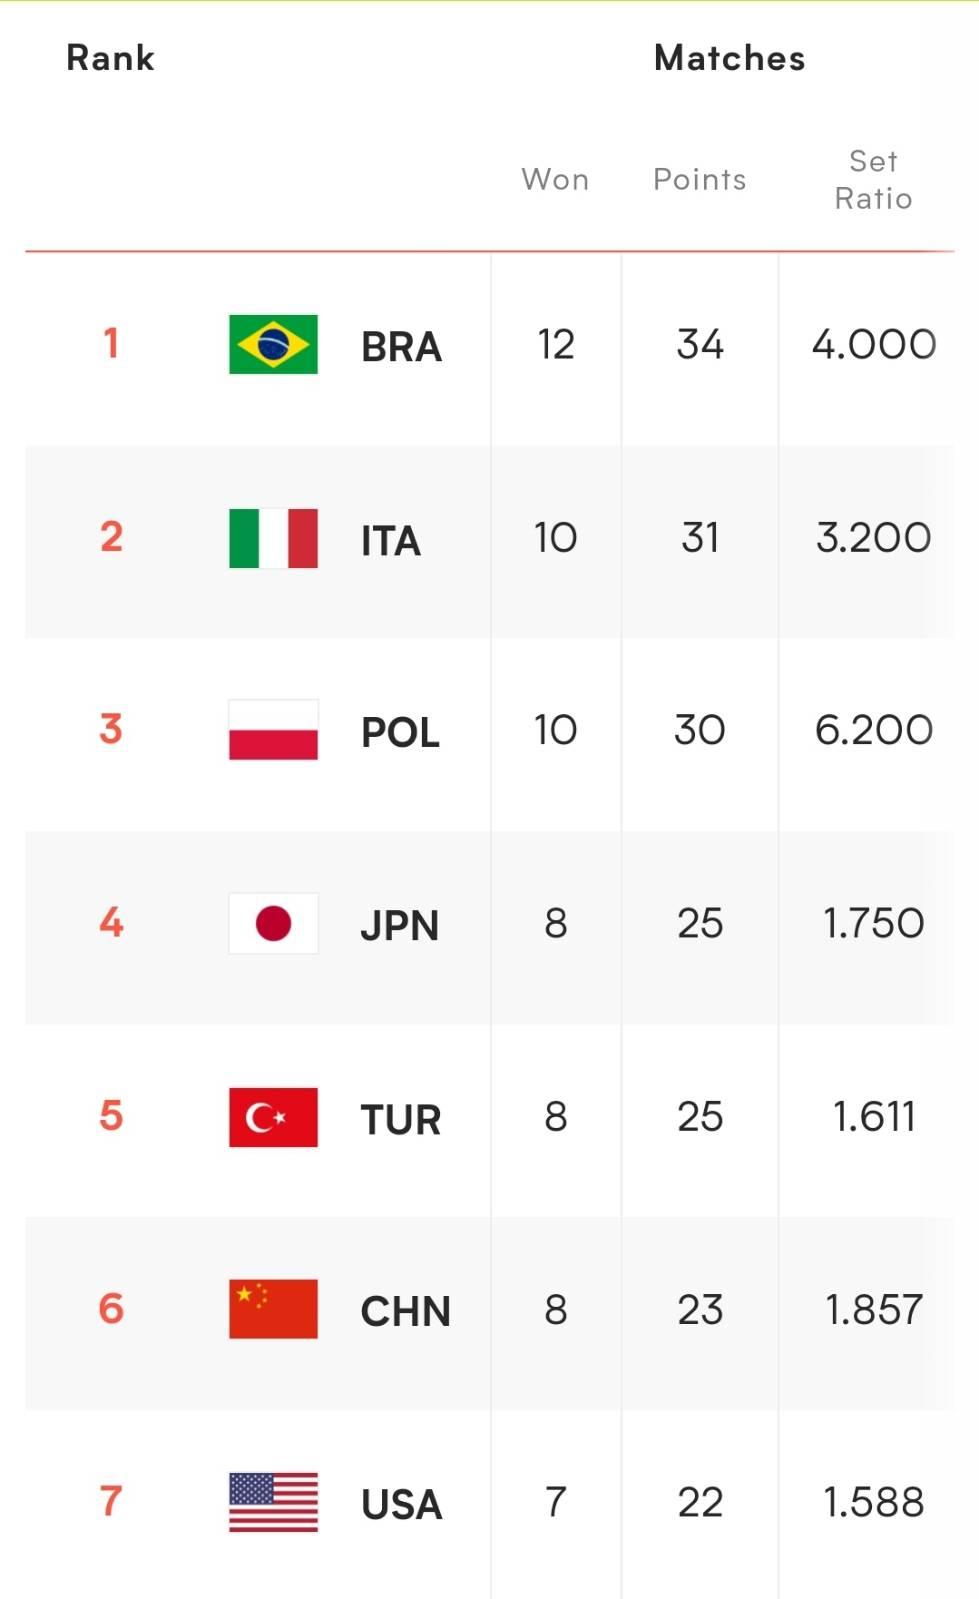The image size is (979, 1599).
Task: Select the CHN team entry
Action: [x=405, y=1312]
